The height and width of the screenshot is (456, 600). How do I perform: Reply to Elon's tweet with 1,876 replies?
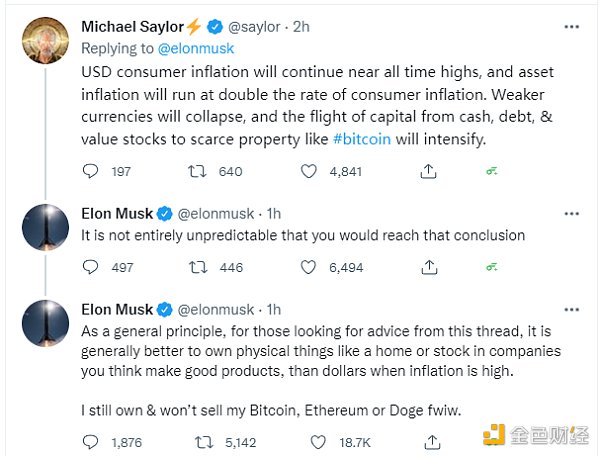pyautogui.click(x=91, y=441)
